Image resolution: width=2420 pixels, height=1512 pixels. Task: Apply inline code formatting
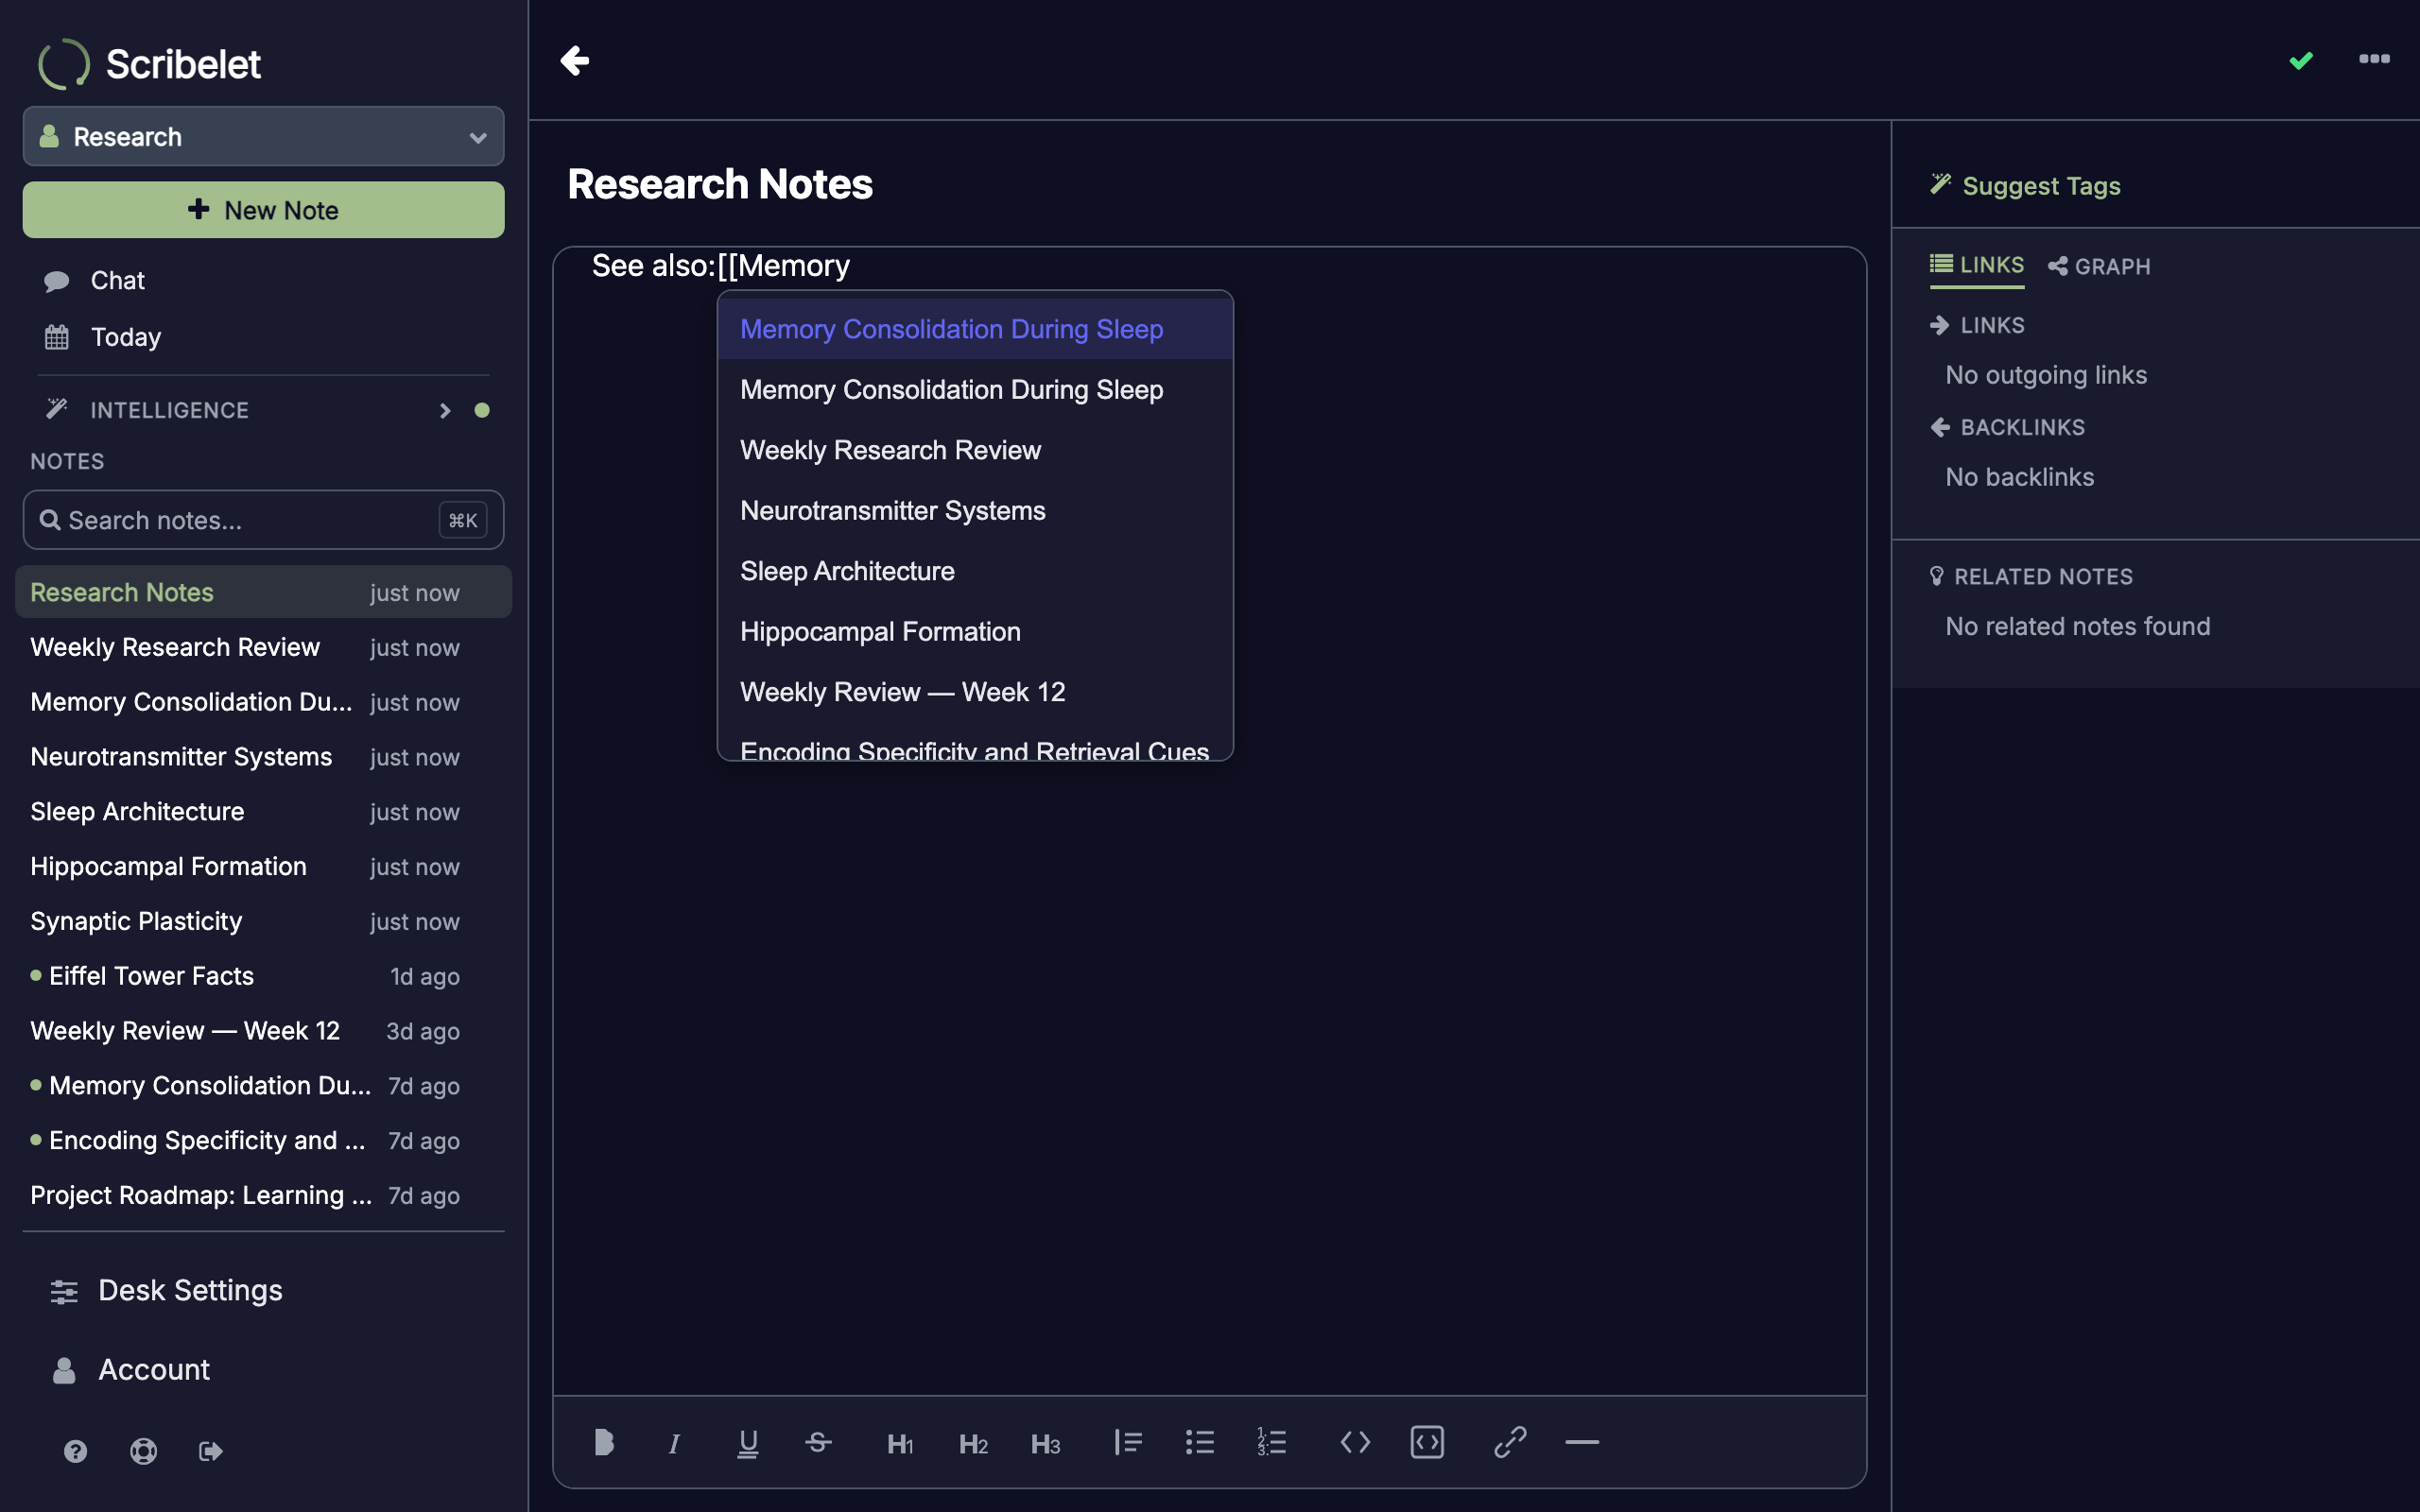[x=1355, y=1442]
